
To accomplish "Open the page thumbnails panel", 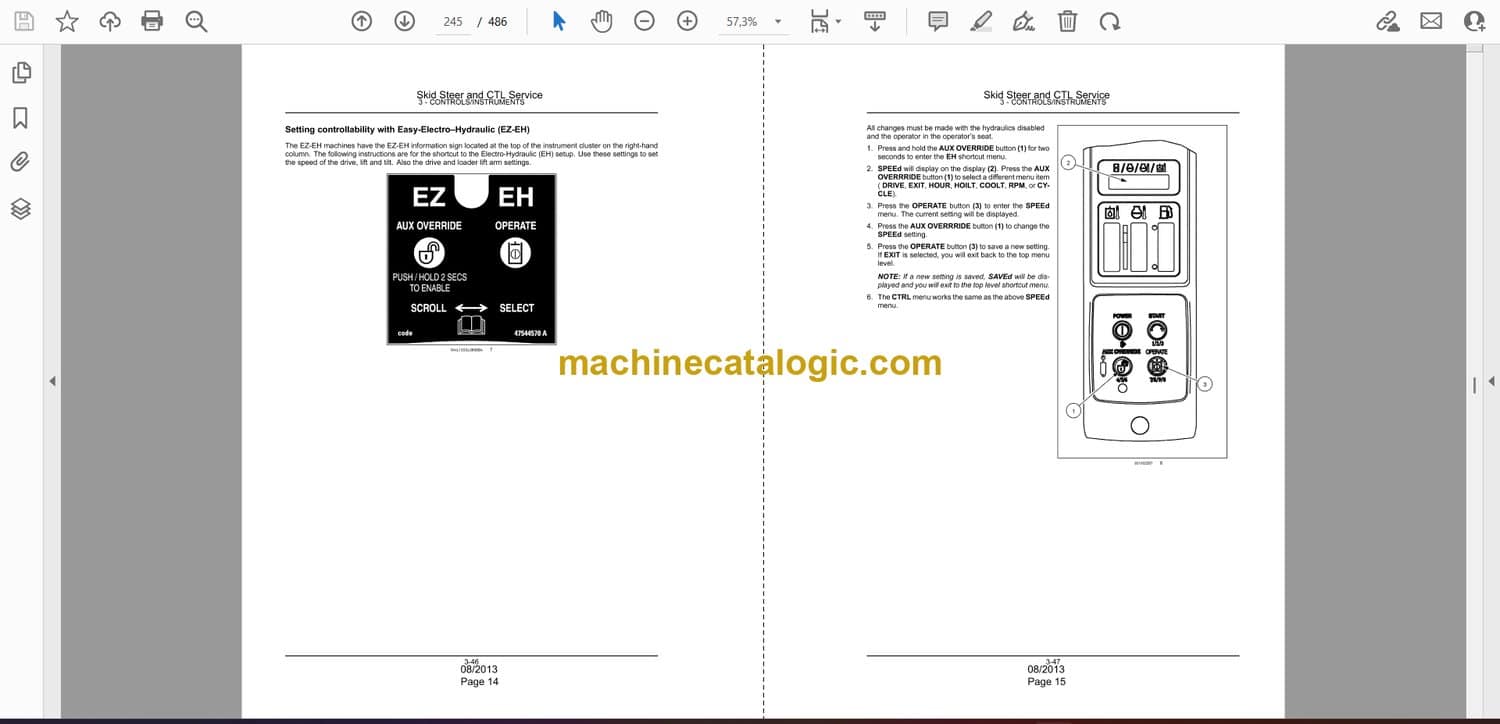I will [21, 72].
